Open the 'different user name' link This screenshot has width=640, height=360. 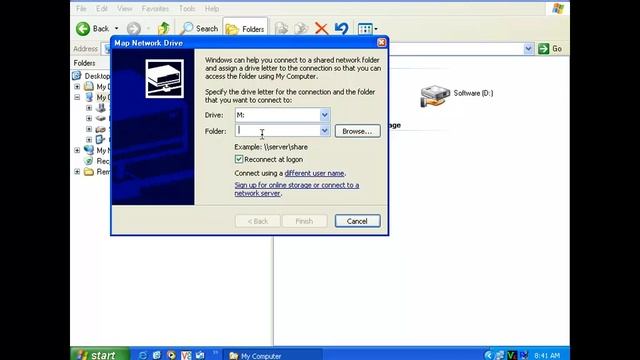314,173
